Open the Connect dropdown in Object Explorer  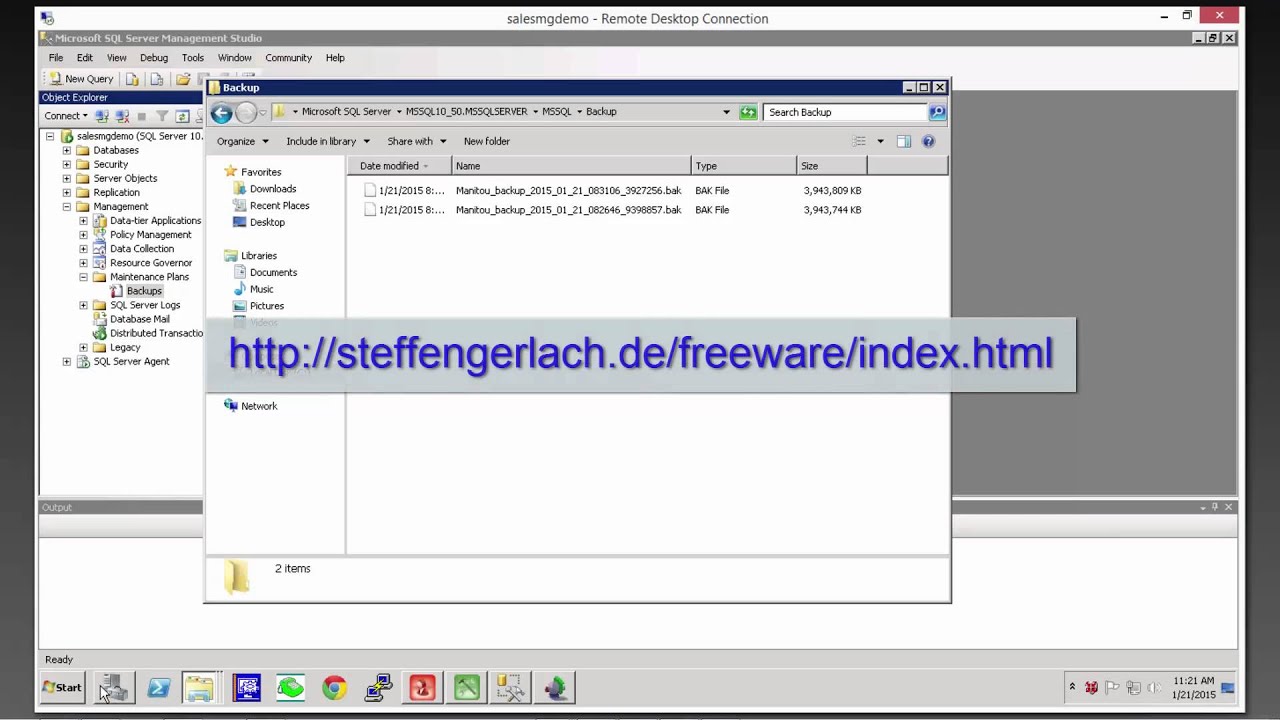(x=66, y=116)
